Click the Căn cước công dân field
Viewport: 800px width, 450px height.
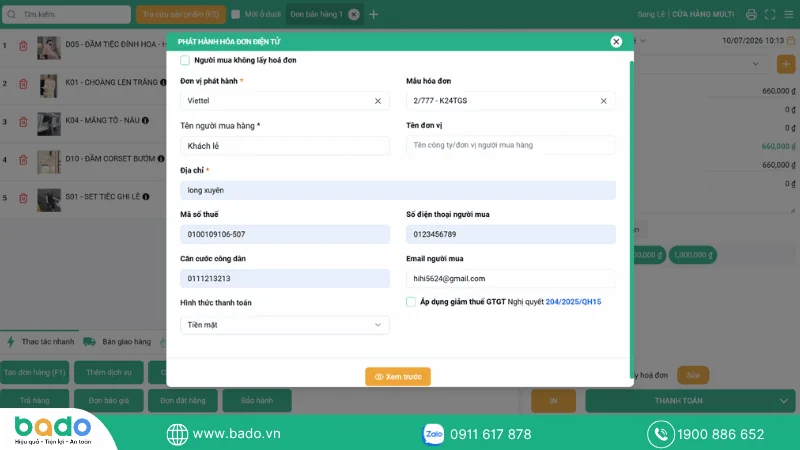pos(285,279)
